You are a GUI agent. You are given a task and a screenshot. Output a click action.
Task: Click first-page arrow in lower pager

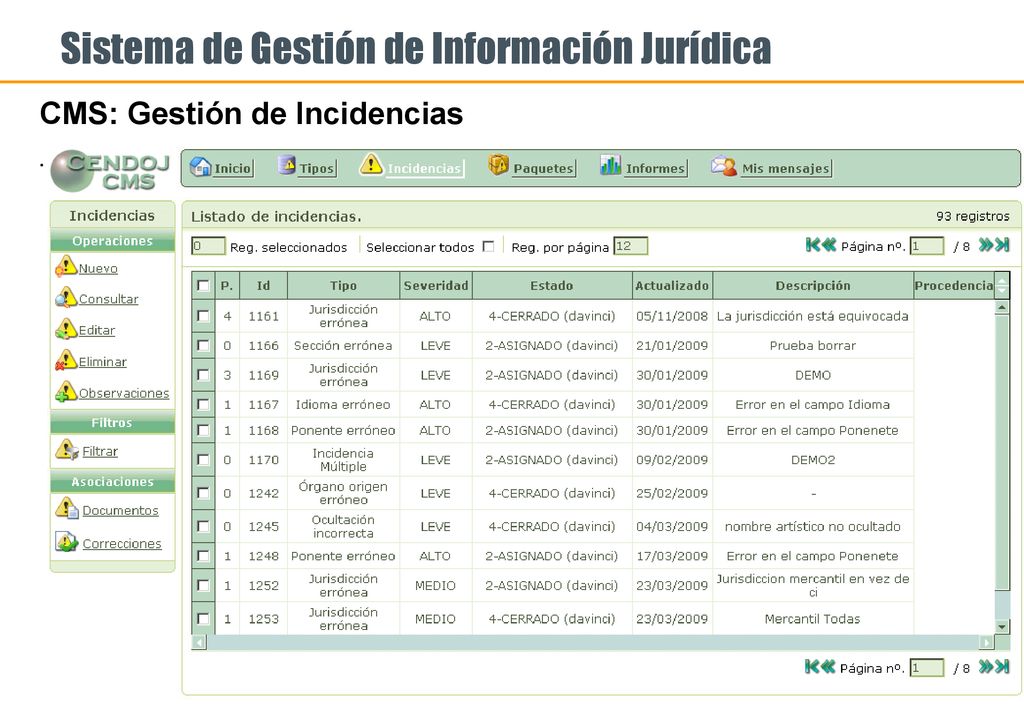point(812,667)
